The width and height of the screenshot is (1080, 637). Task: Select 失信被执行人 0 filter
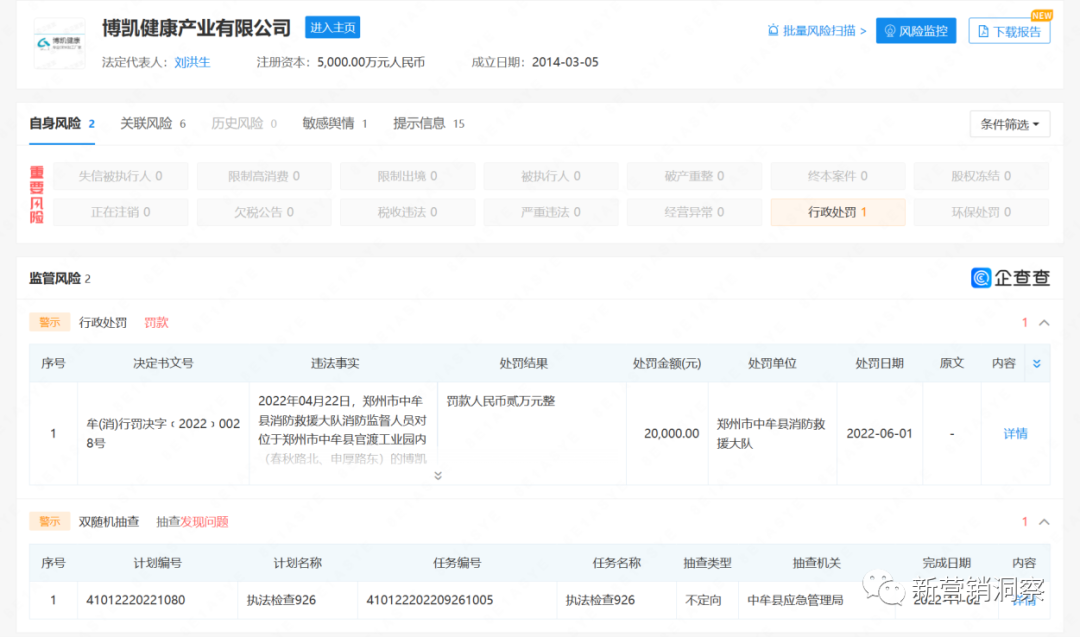121,176
